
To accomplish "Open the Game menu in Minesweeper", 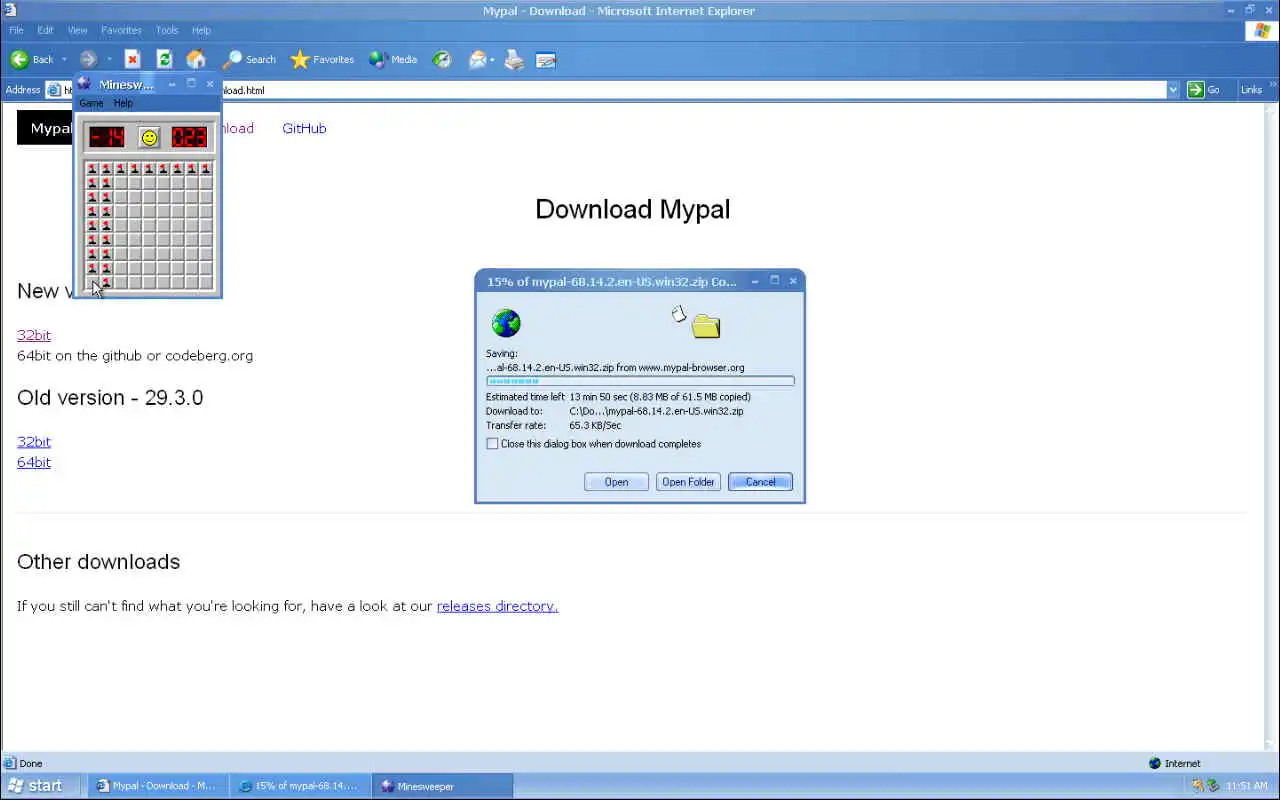I will pos(91,103).
